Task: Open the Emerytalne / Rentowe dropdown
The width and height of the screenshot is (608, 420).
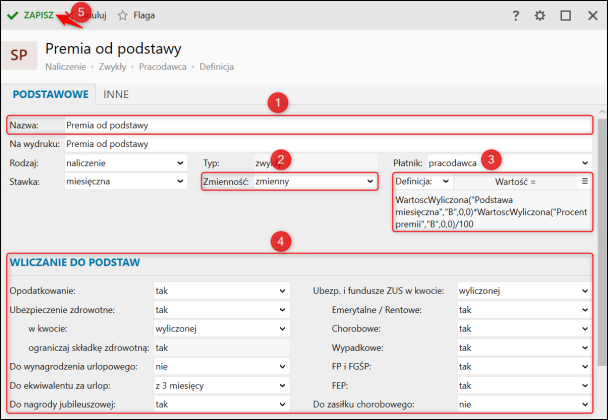Action: (x=524, y=310)
